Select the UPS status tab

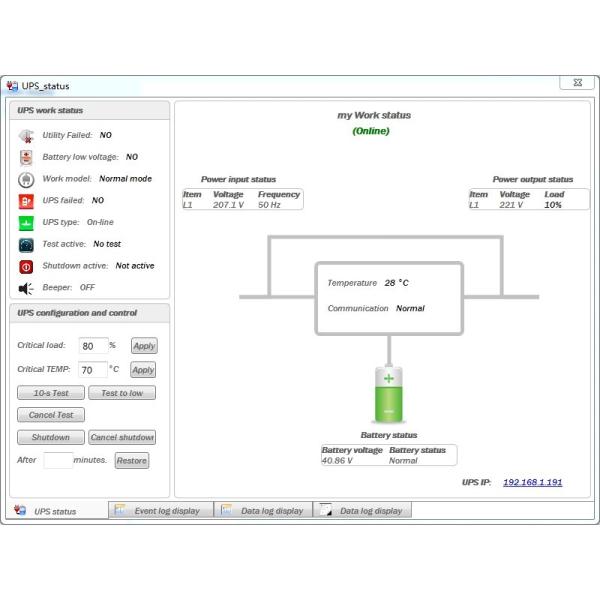click(54, 511)
